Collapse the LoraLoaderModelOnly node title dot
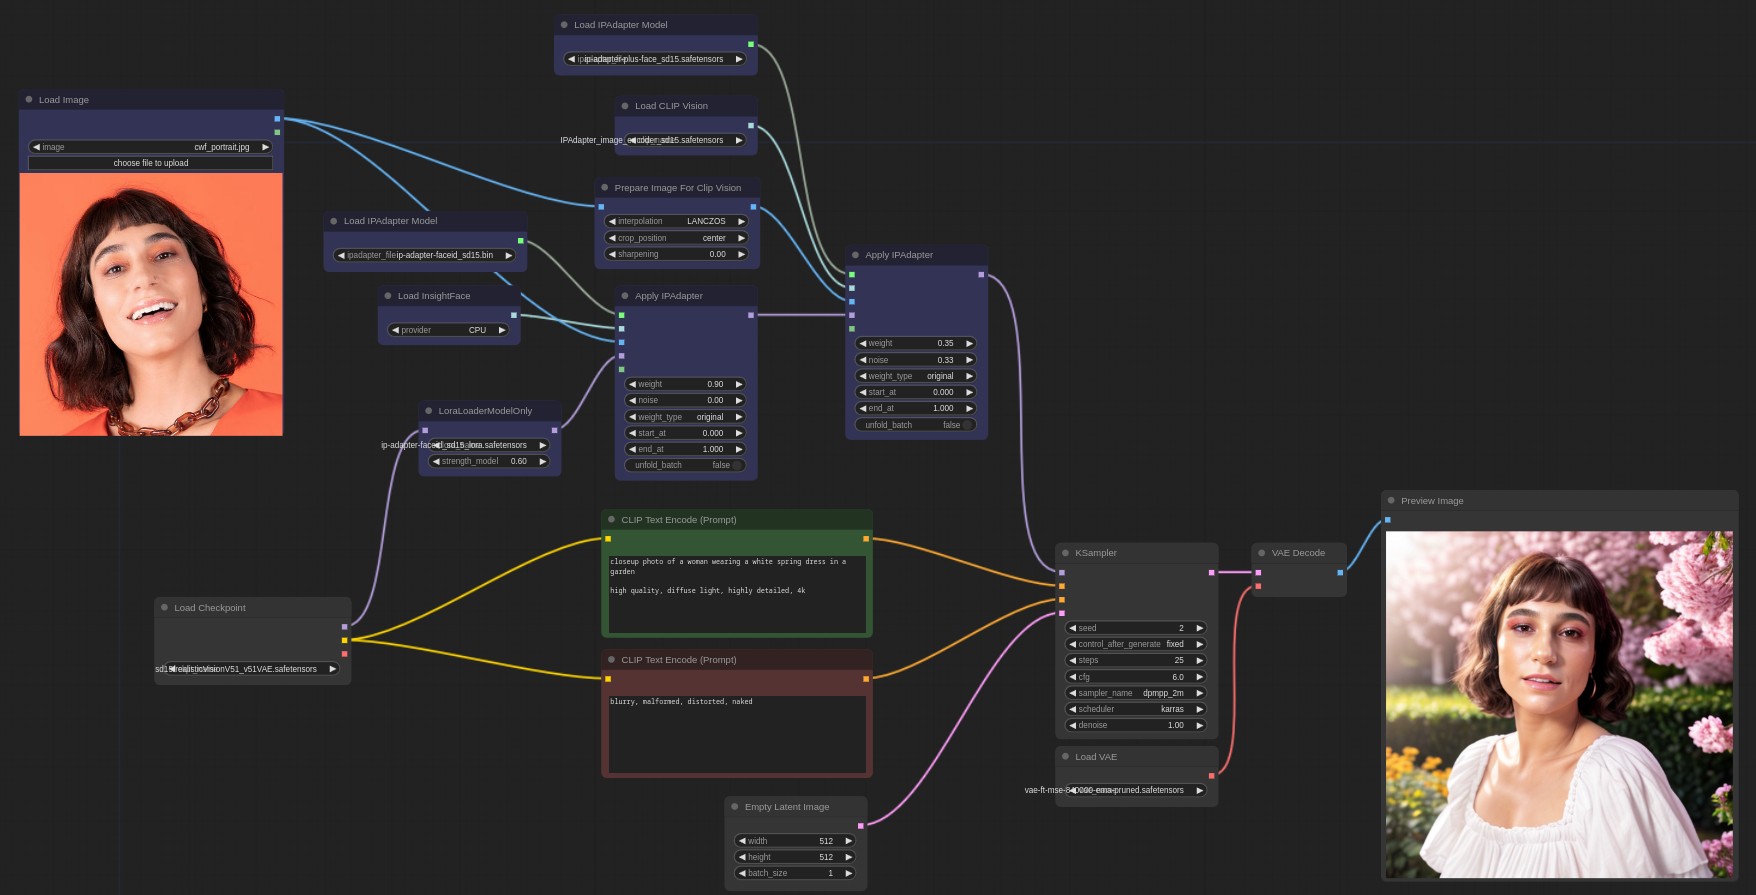Image resolution: width=1756 pixels, height=895 pixels. (x=429, y=411)
